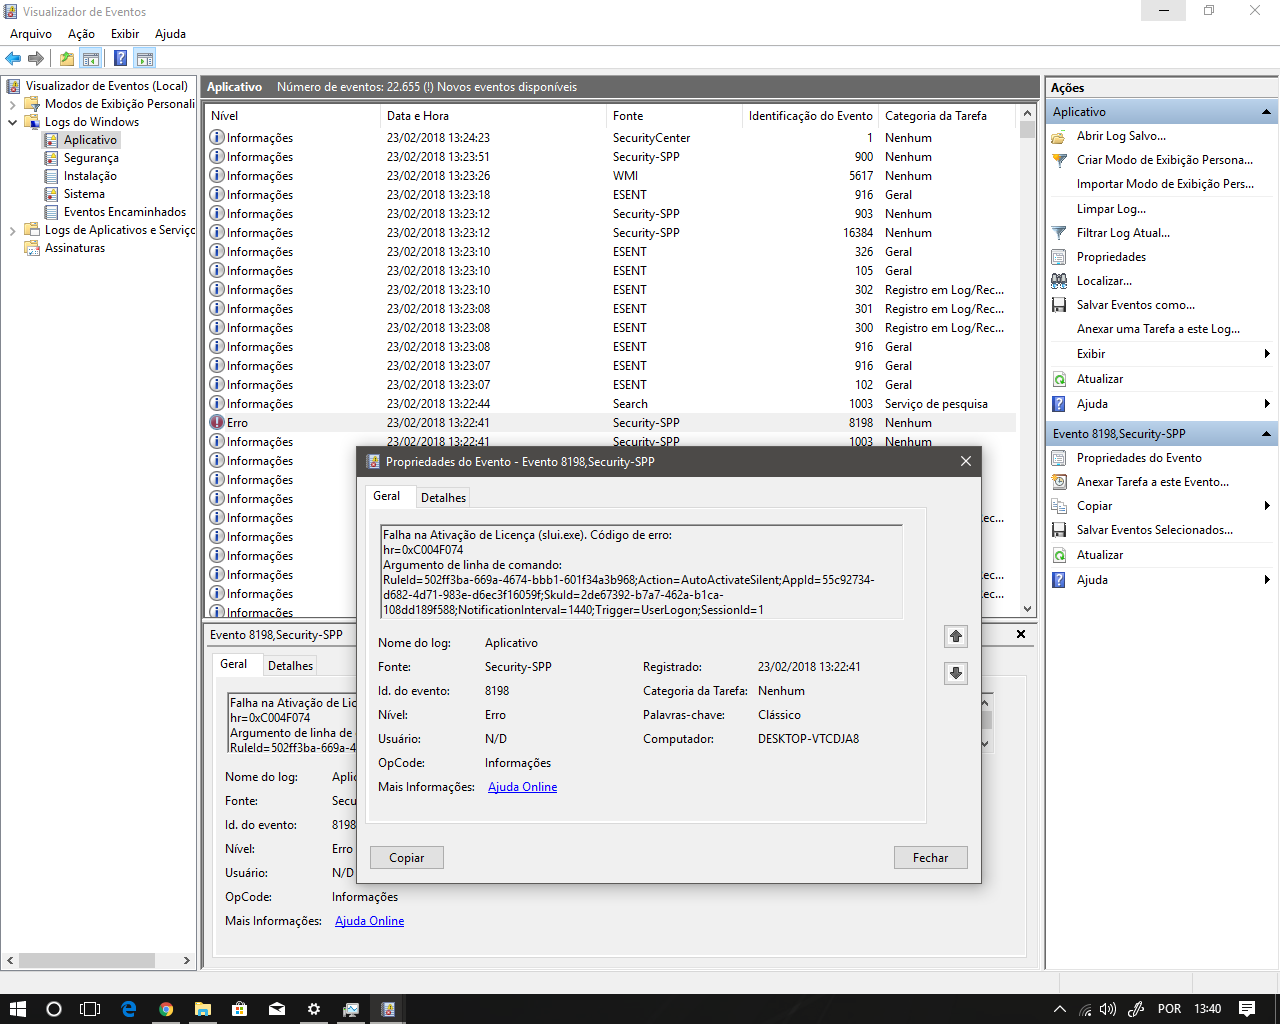Show hidden system tray icons chevron
The image size is (1280, 1024).
(1060, 1009)
